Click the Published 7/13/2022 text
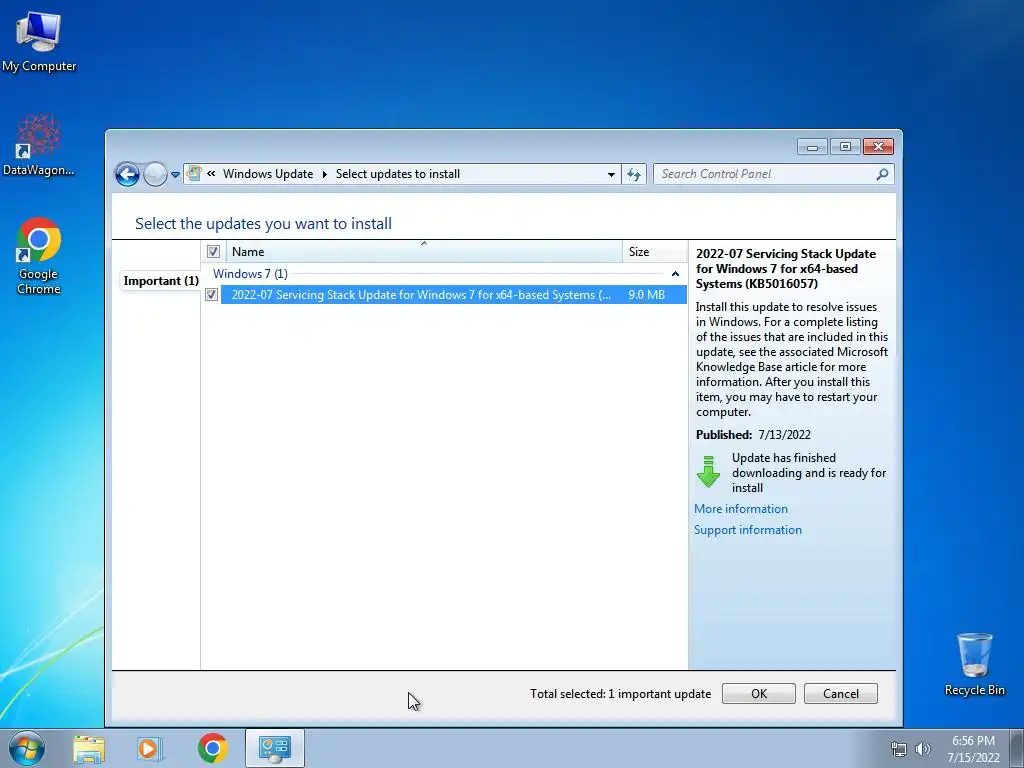Viewport: 1024px width, 768px height. point(753,435)
